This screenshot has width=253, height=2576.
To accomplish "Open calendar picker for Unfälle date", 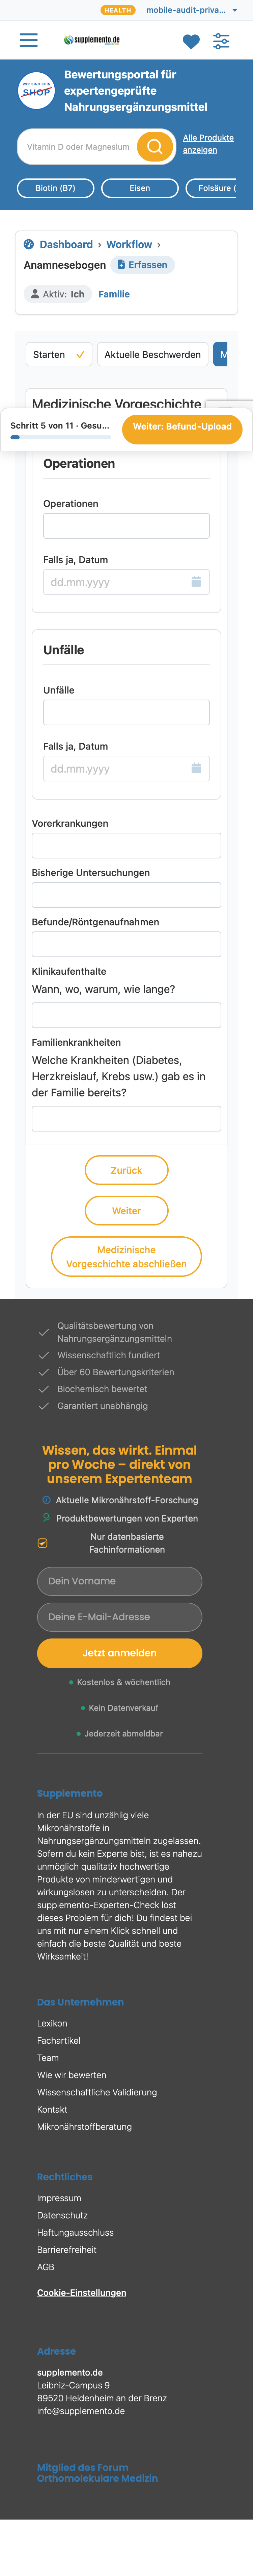I will point(196,768).
